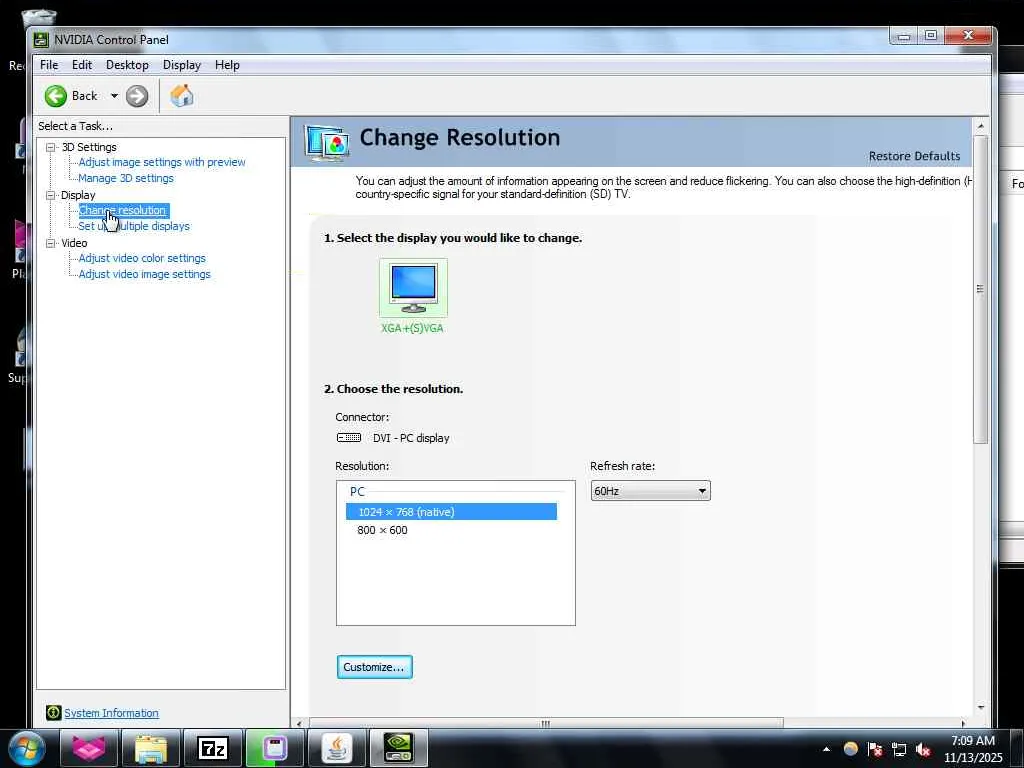The height and width of the screenshot is (768, 1024).
Task: Click the horizontal scrollbar thumb
Action: pos(545,723)
